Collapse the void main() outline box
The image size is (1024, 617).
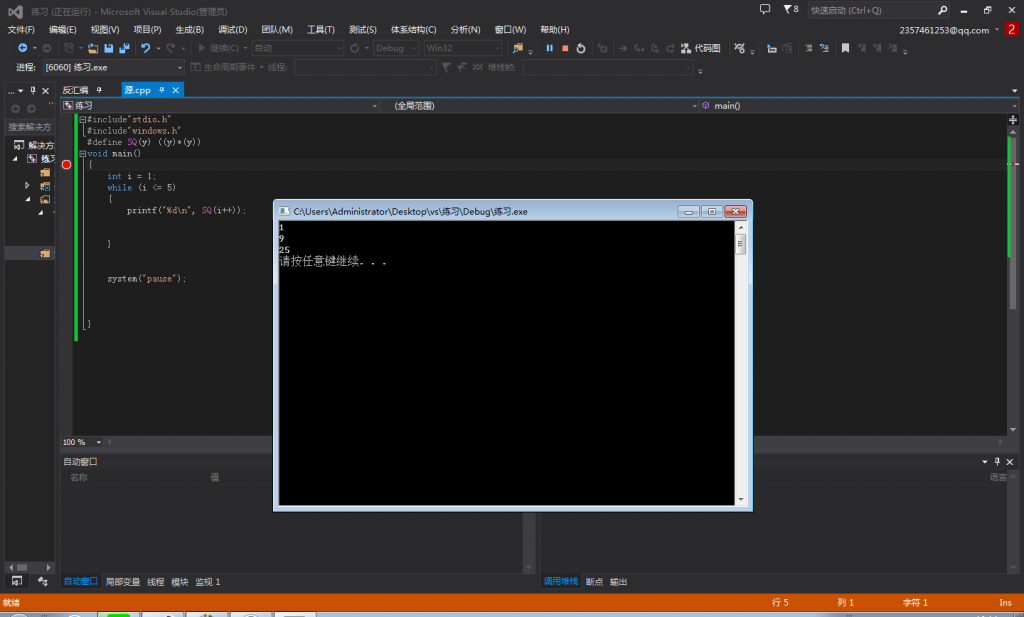pos(82,153)
